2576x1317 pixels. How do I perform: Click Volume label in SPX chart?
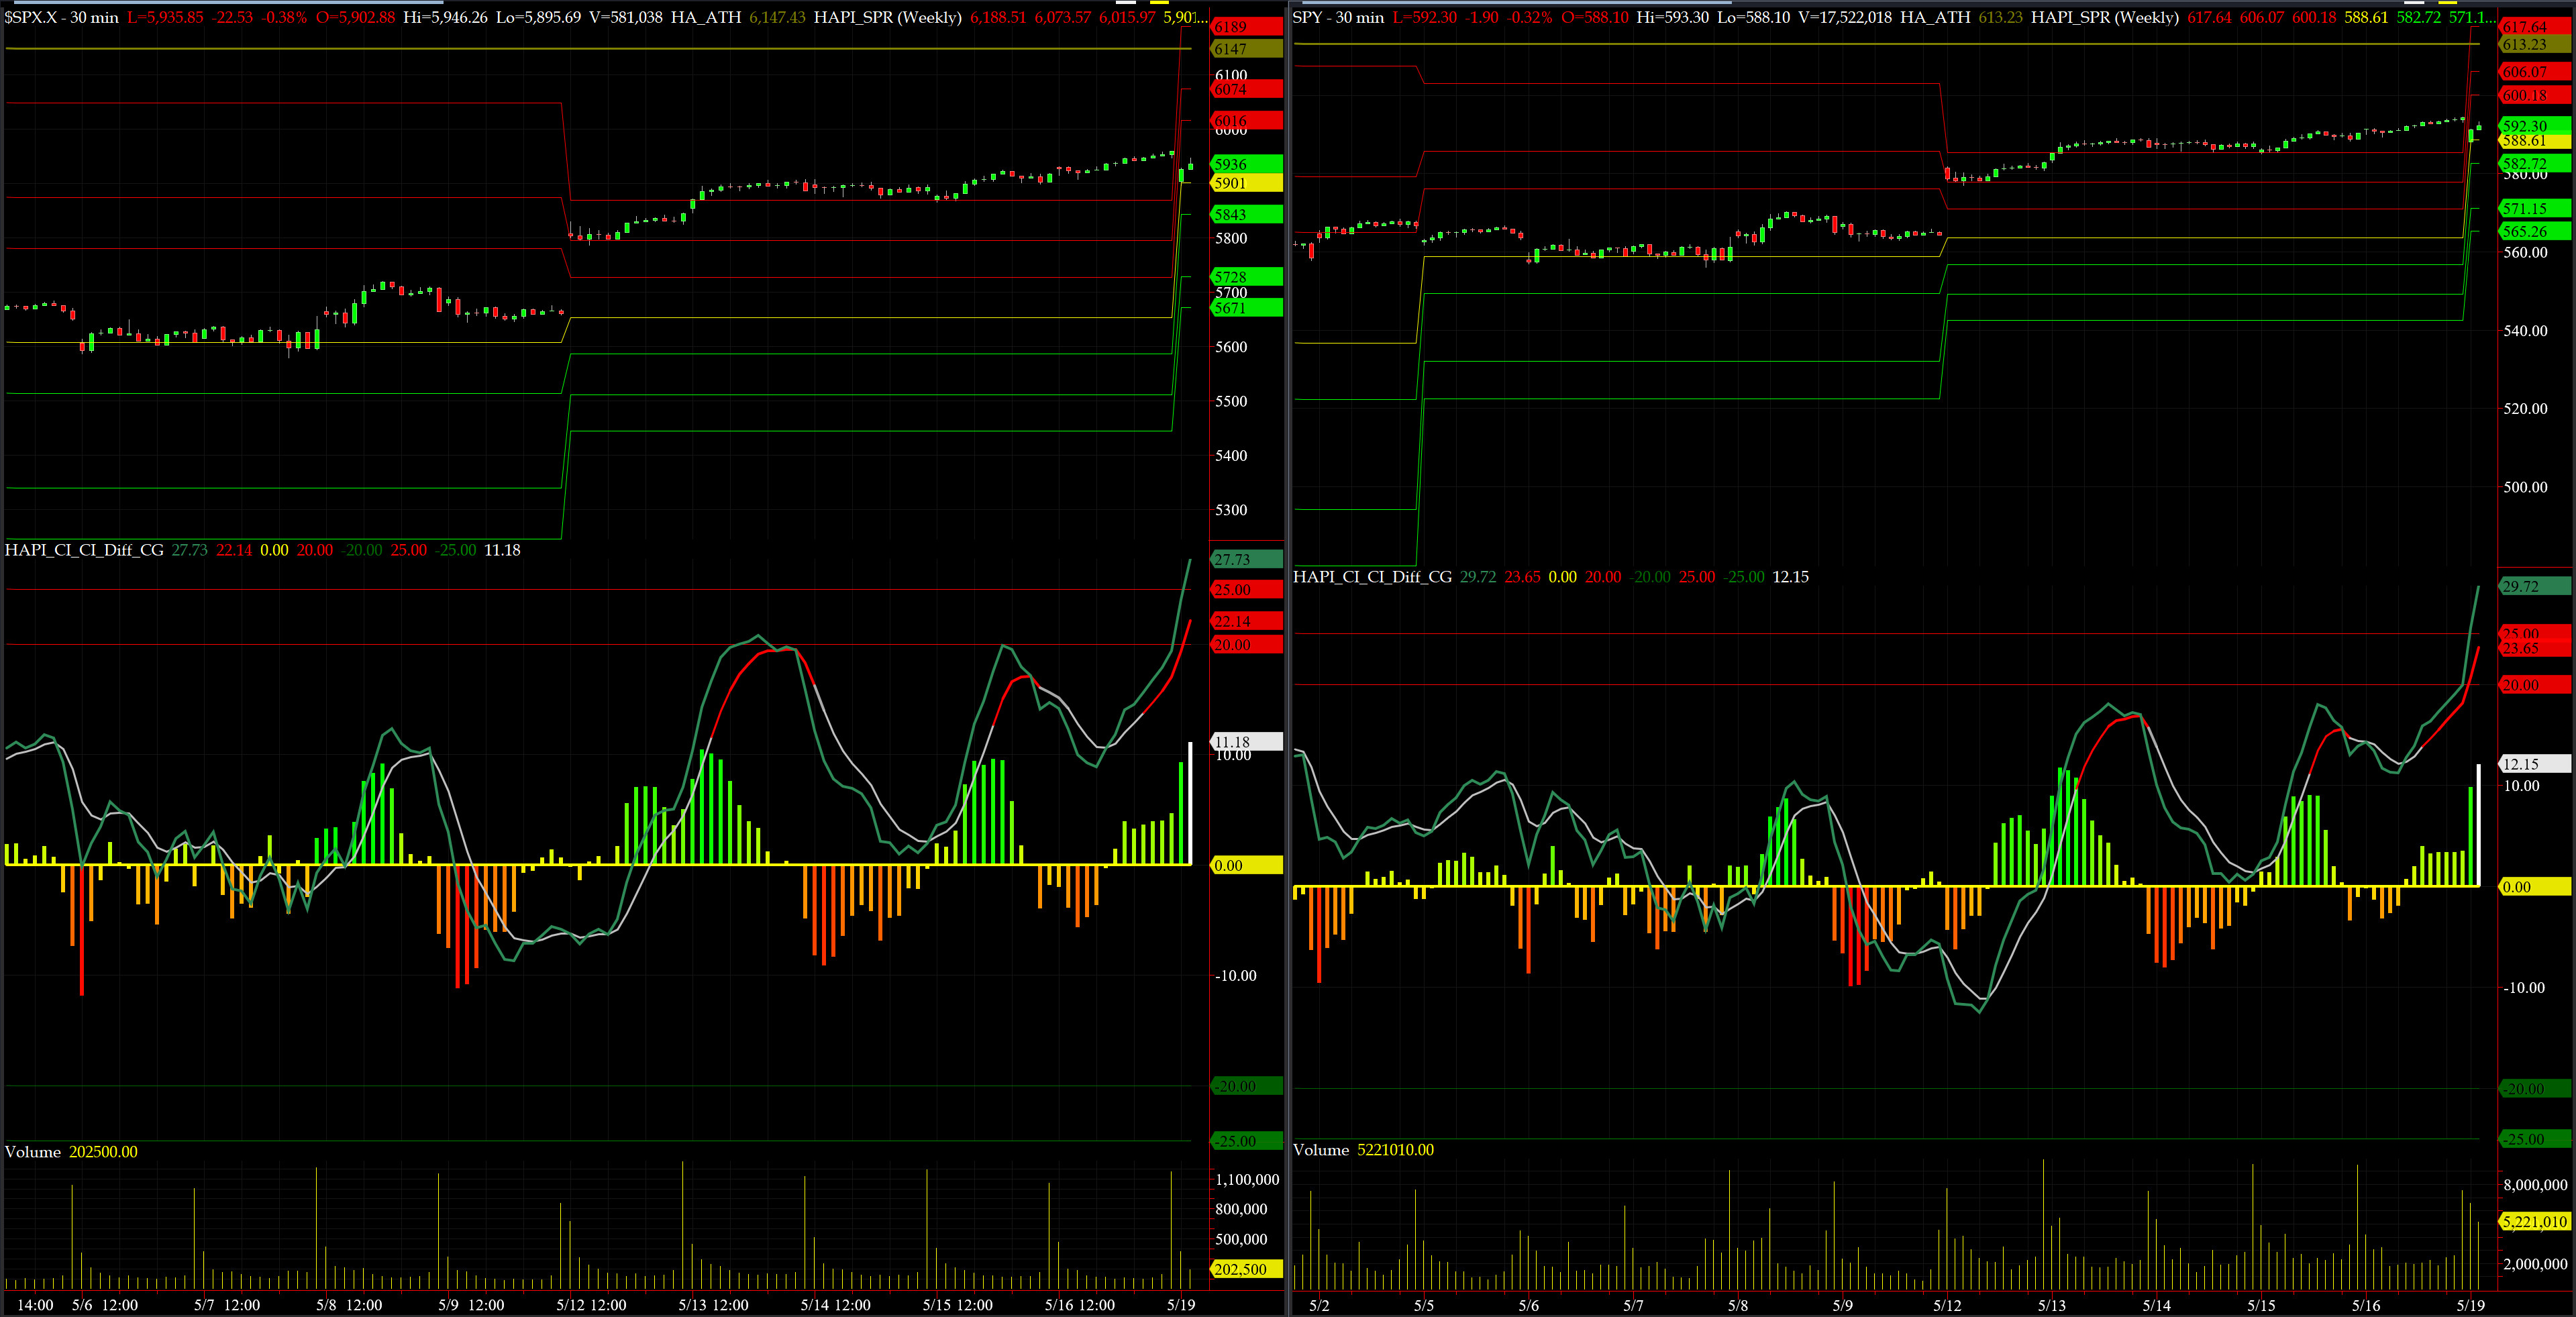pyautogui.click(x=33, y=1152)
